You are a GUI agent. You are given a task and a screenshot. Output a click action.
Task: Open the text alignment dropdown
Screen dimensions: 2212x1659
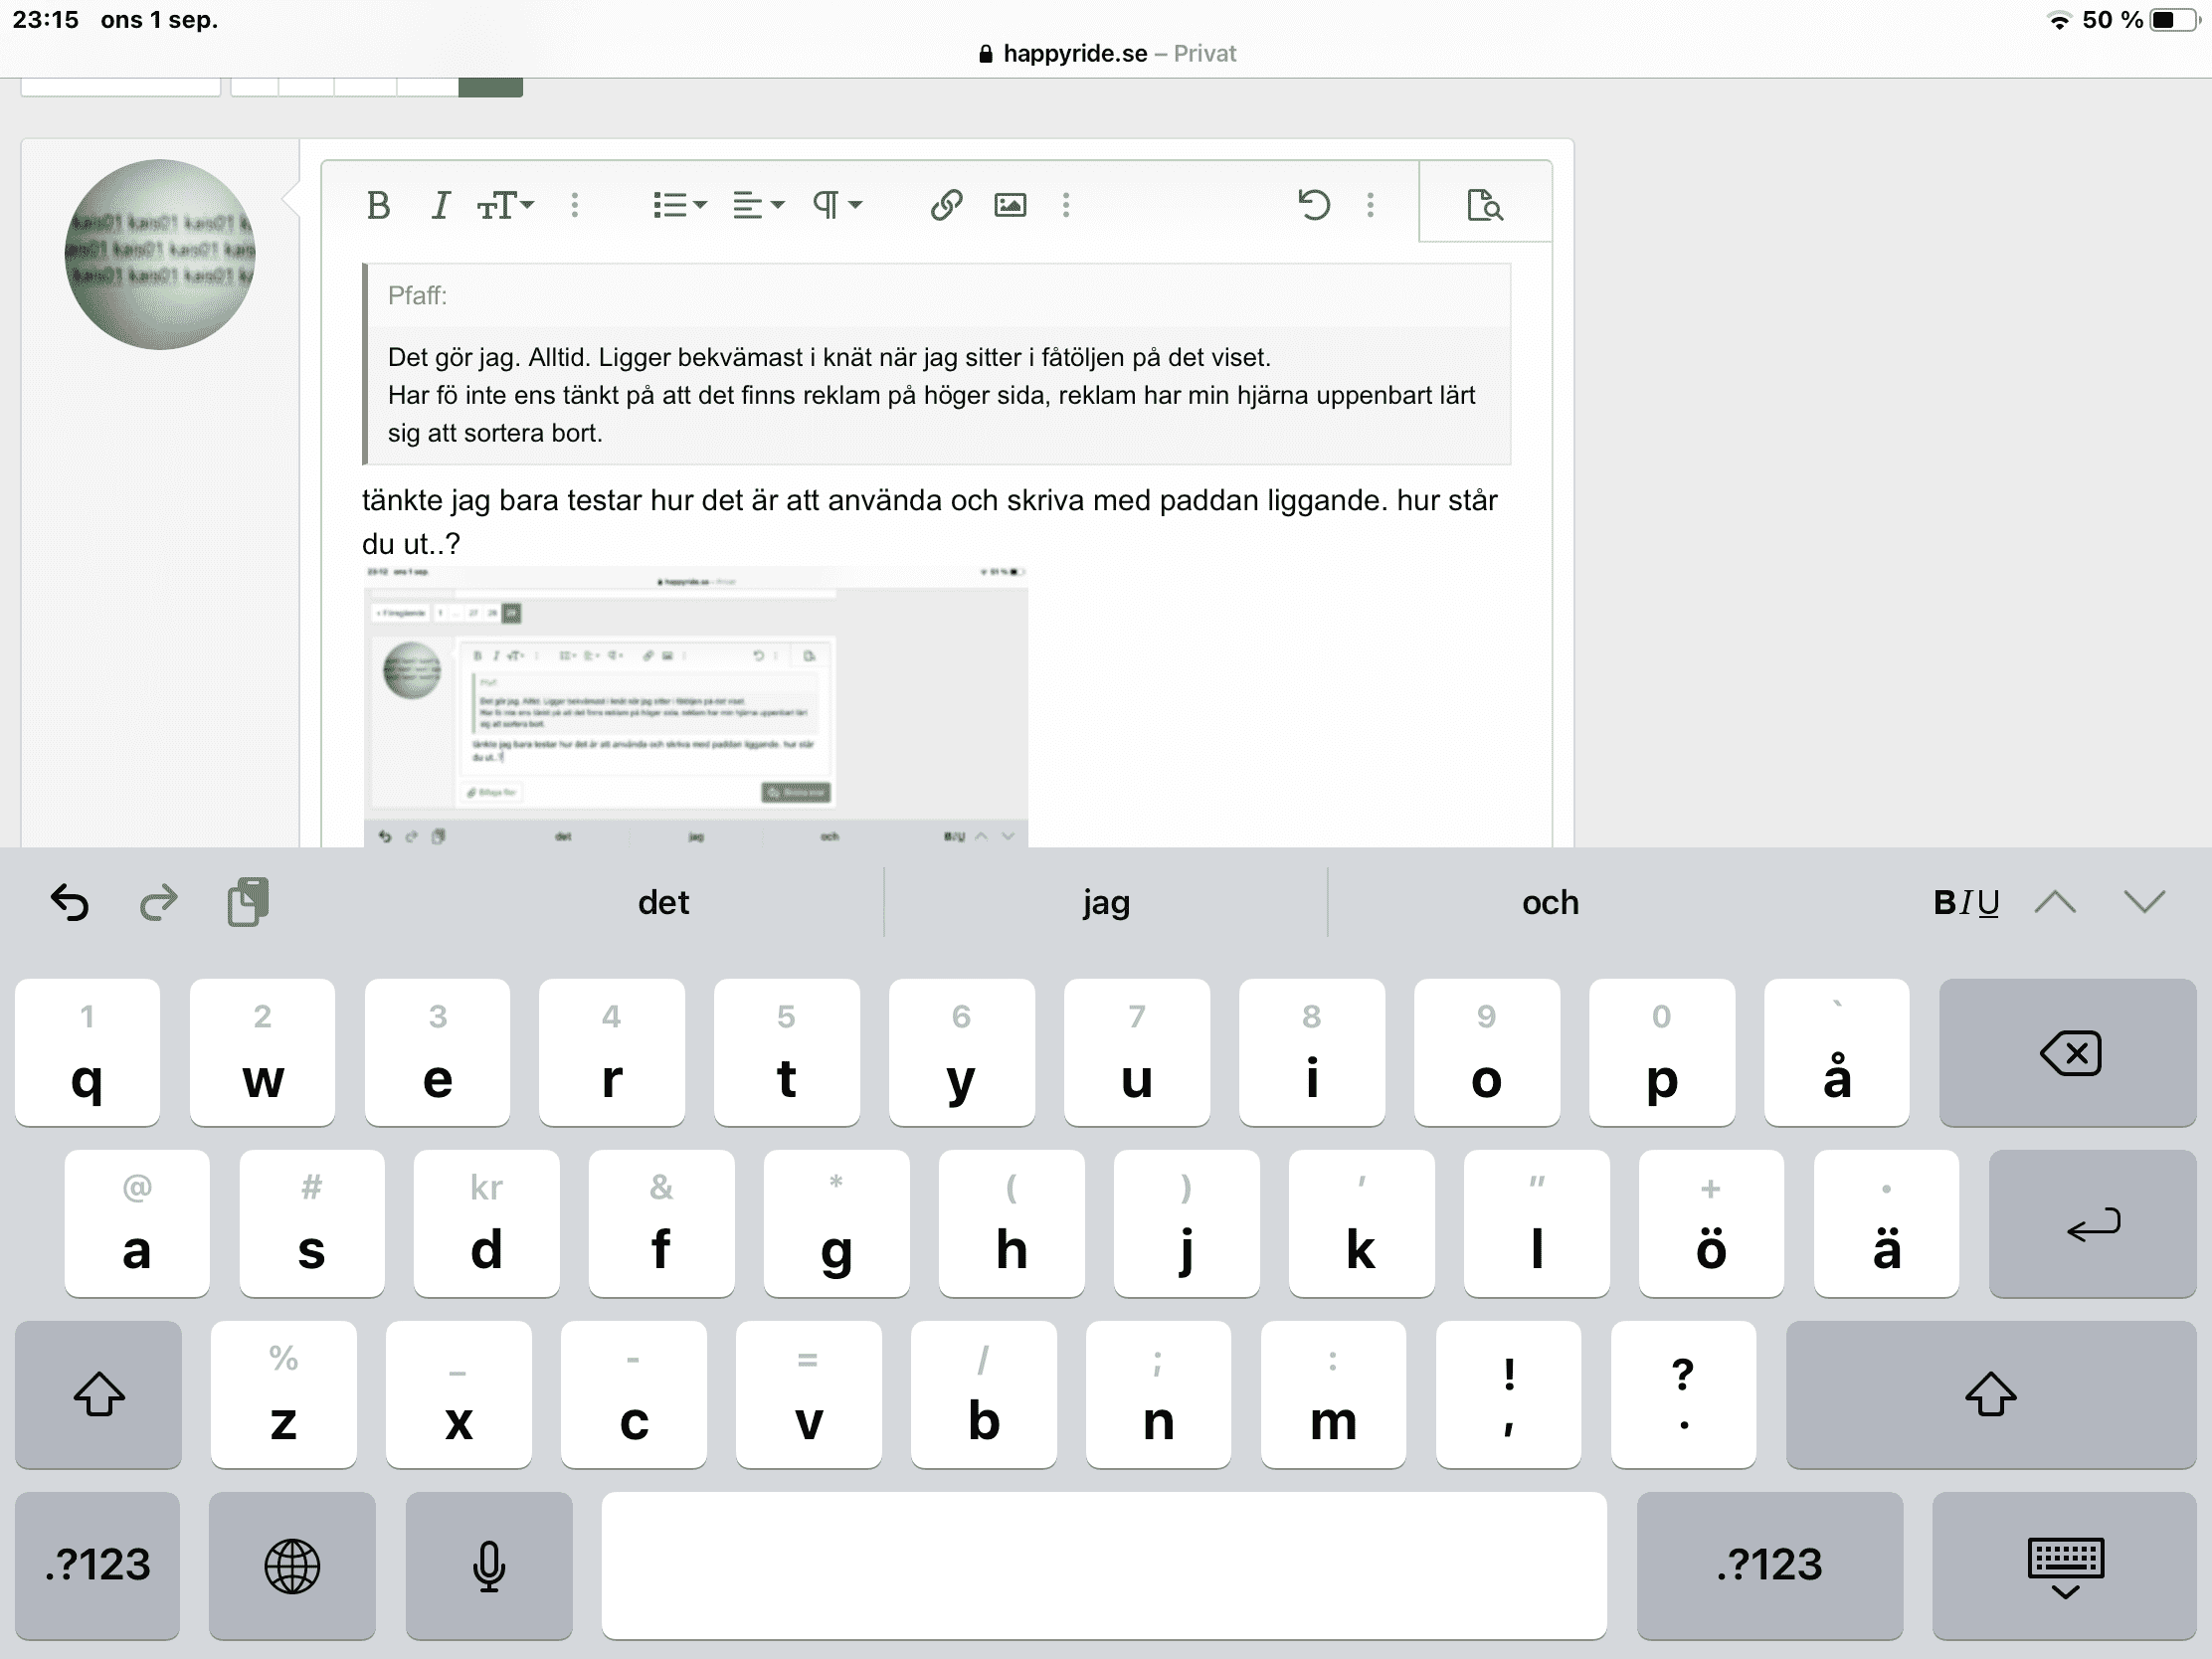758,205
